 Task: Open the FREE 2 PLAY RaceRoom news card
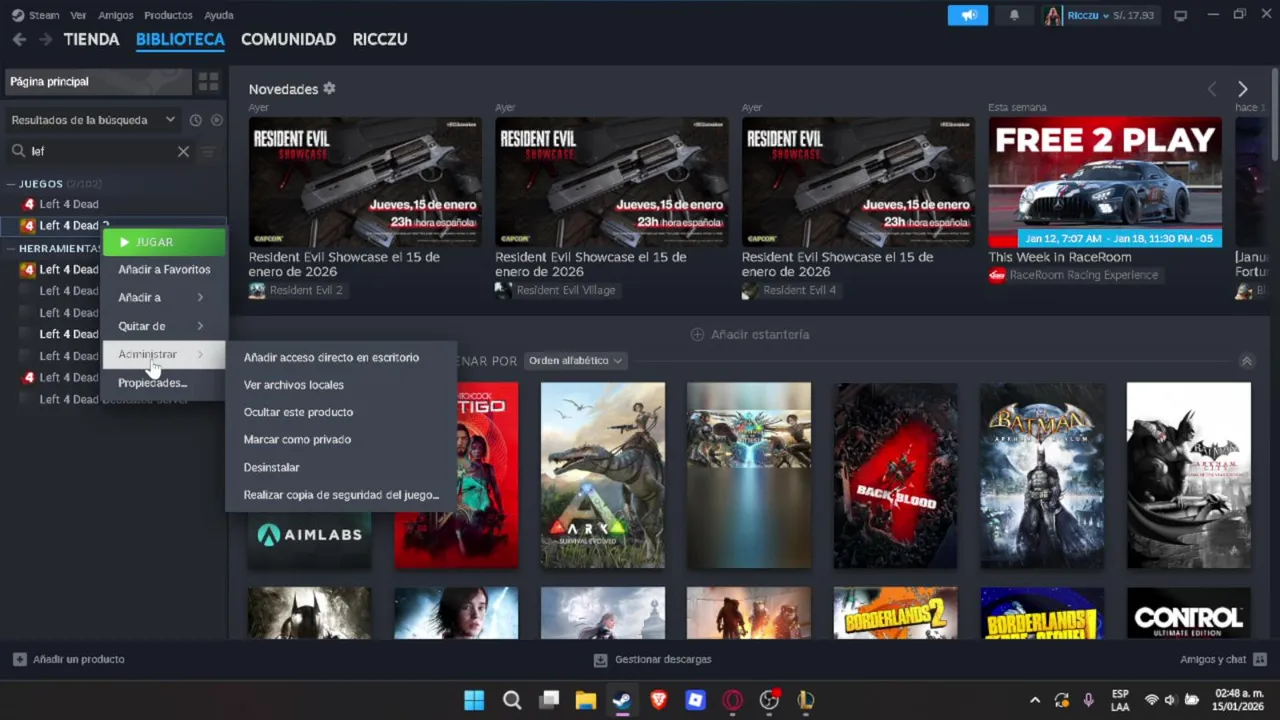tap(1105, 182)
